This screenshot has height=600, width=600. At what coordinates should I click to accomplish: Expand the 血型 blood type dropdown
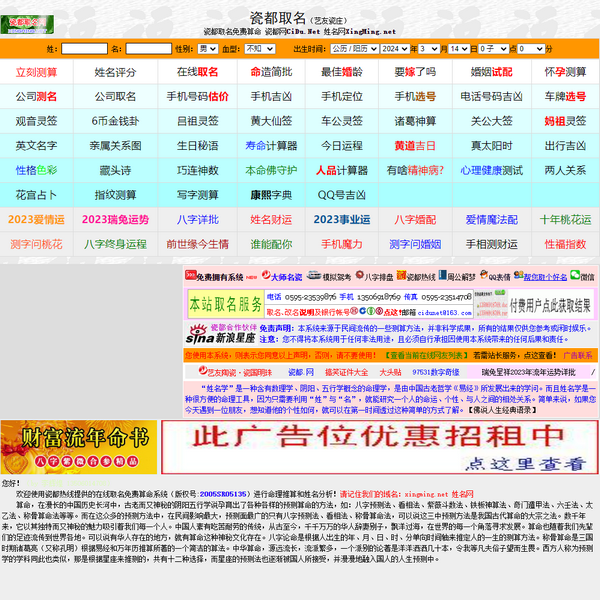259,48
